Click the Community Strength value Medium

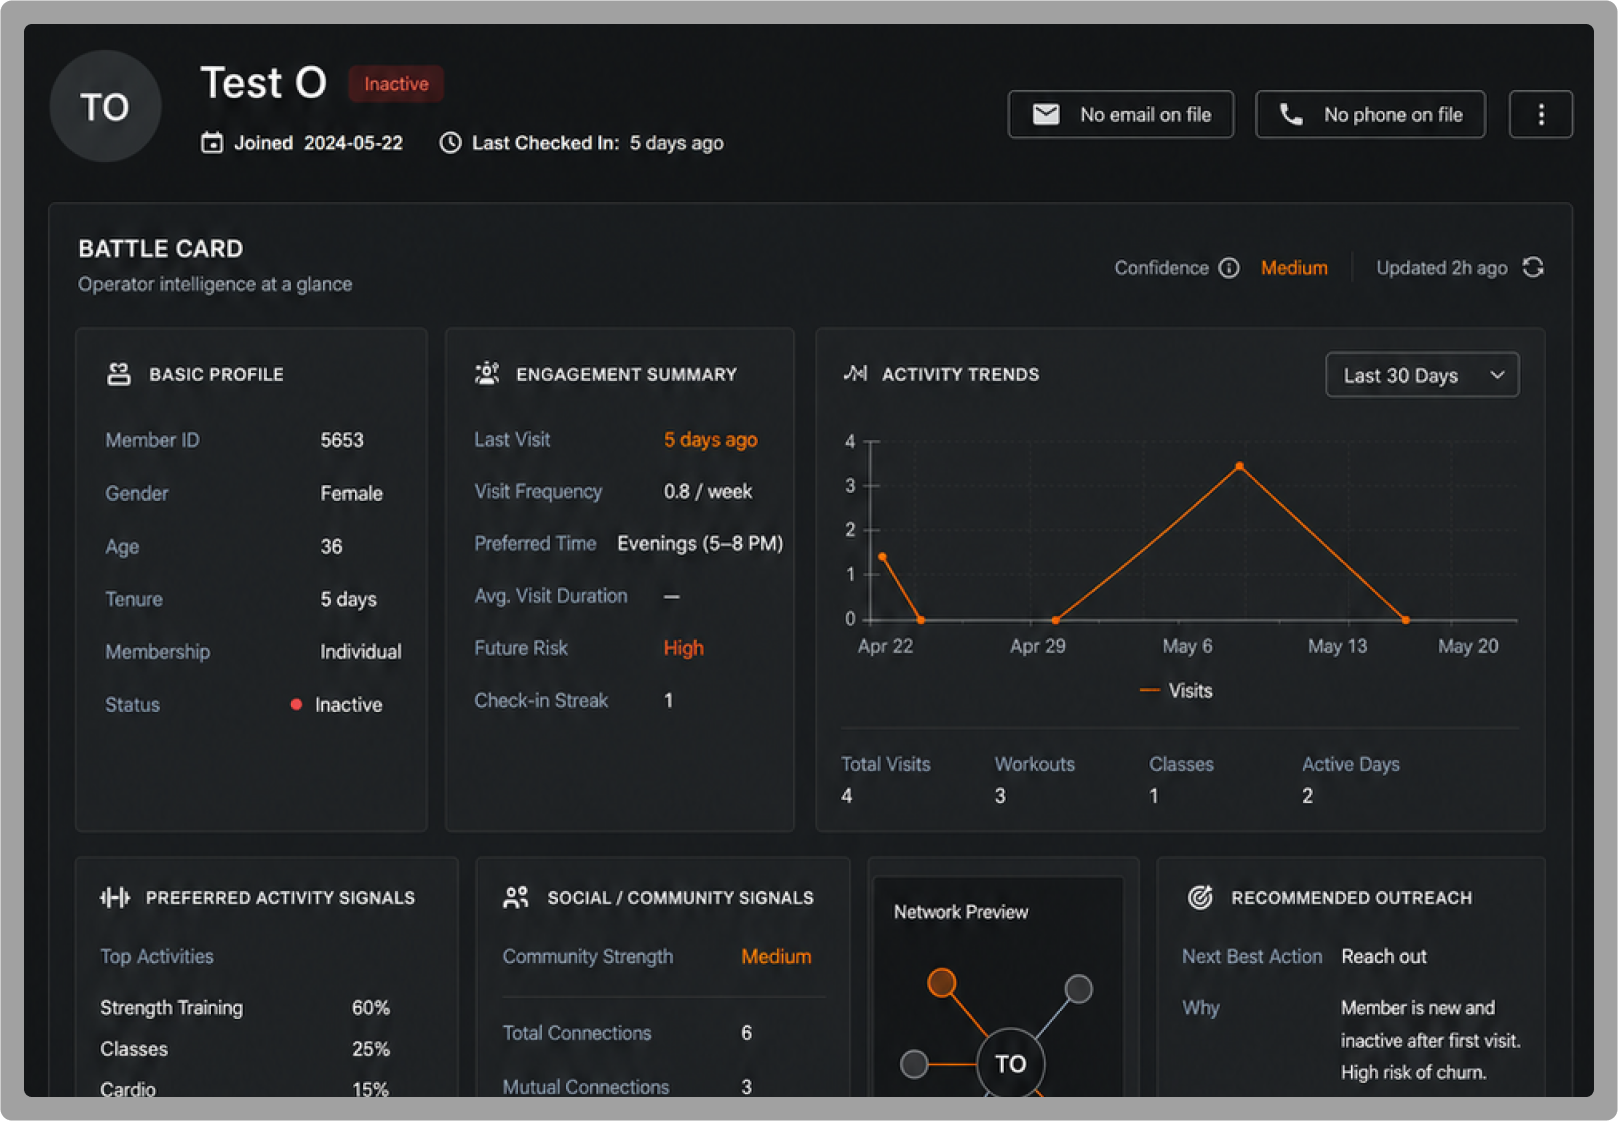[776, 957]
